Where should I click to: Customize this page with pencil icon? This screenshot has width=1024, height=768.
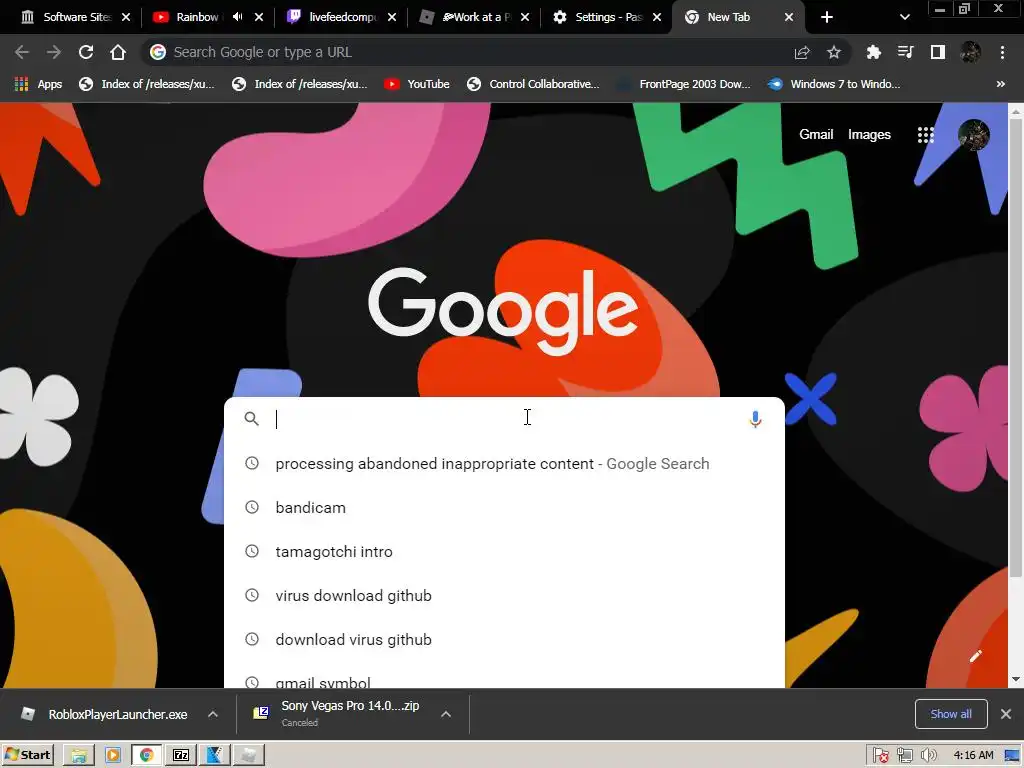(975, 656)
